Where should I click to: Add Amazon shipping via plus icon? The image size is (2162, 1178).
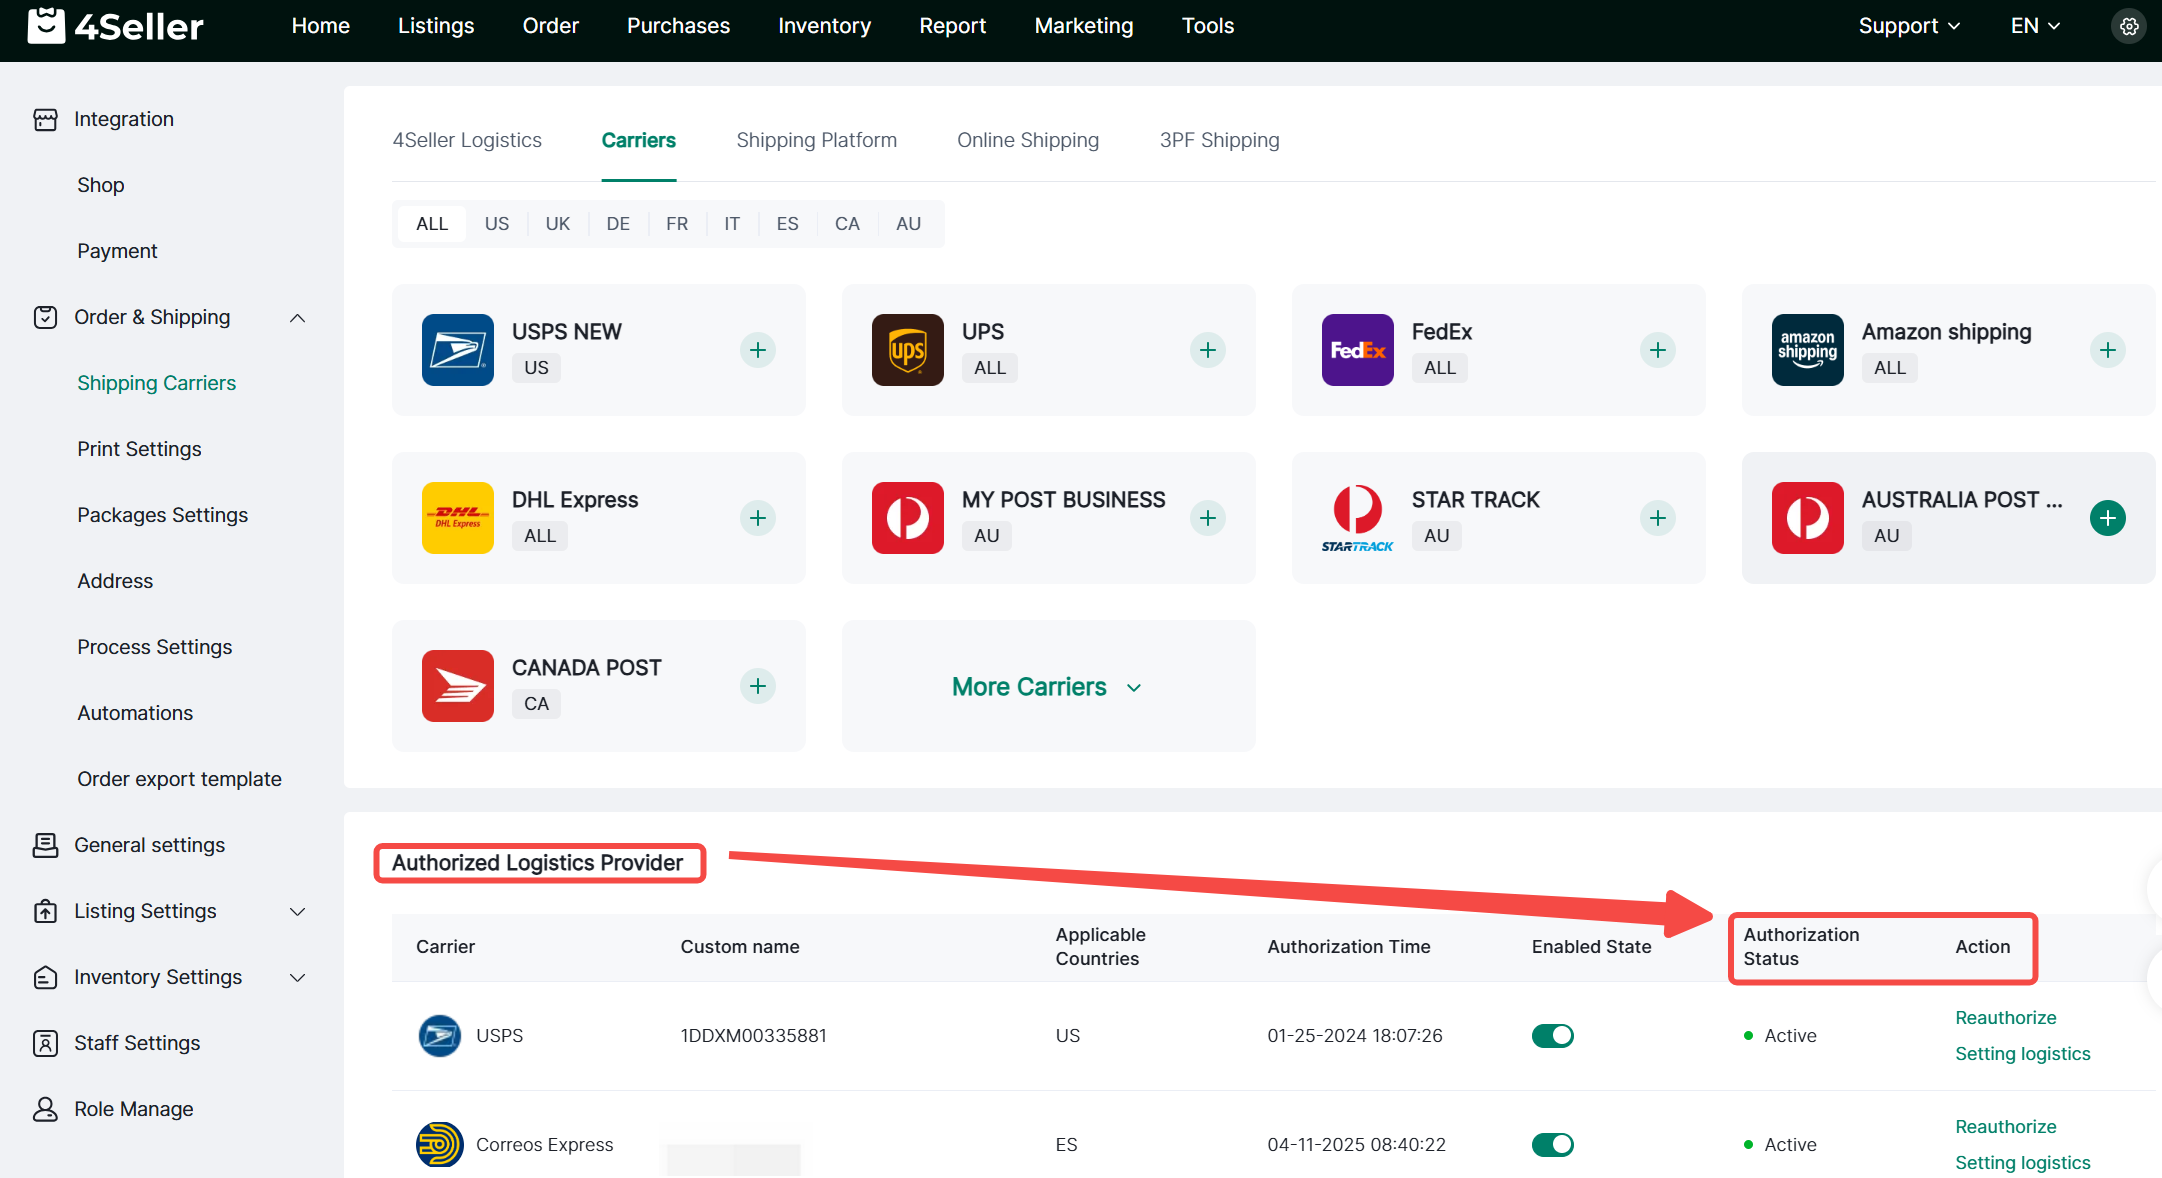click(x=2107, y=350)
